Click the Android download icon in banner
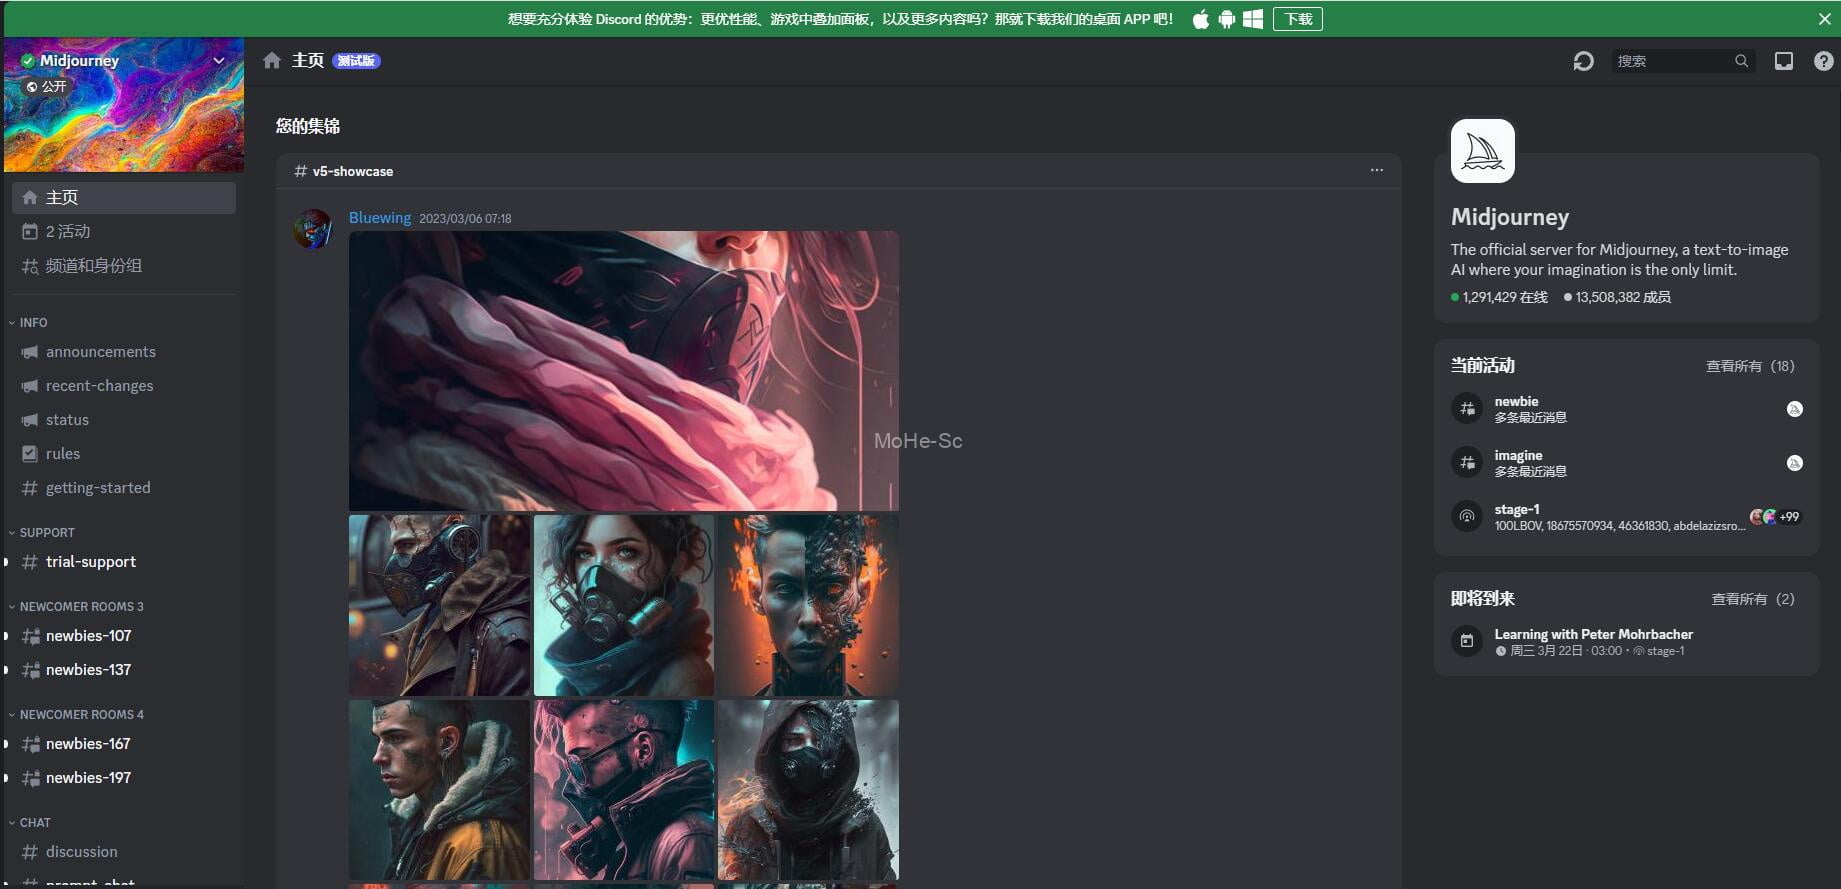The width and height of the screenshot is (1841, 889). (x=1227, y=19)
